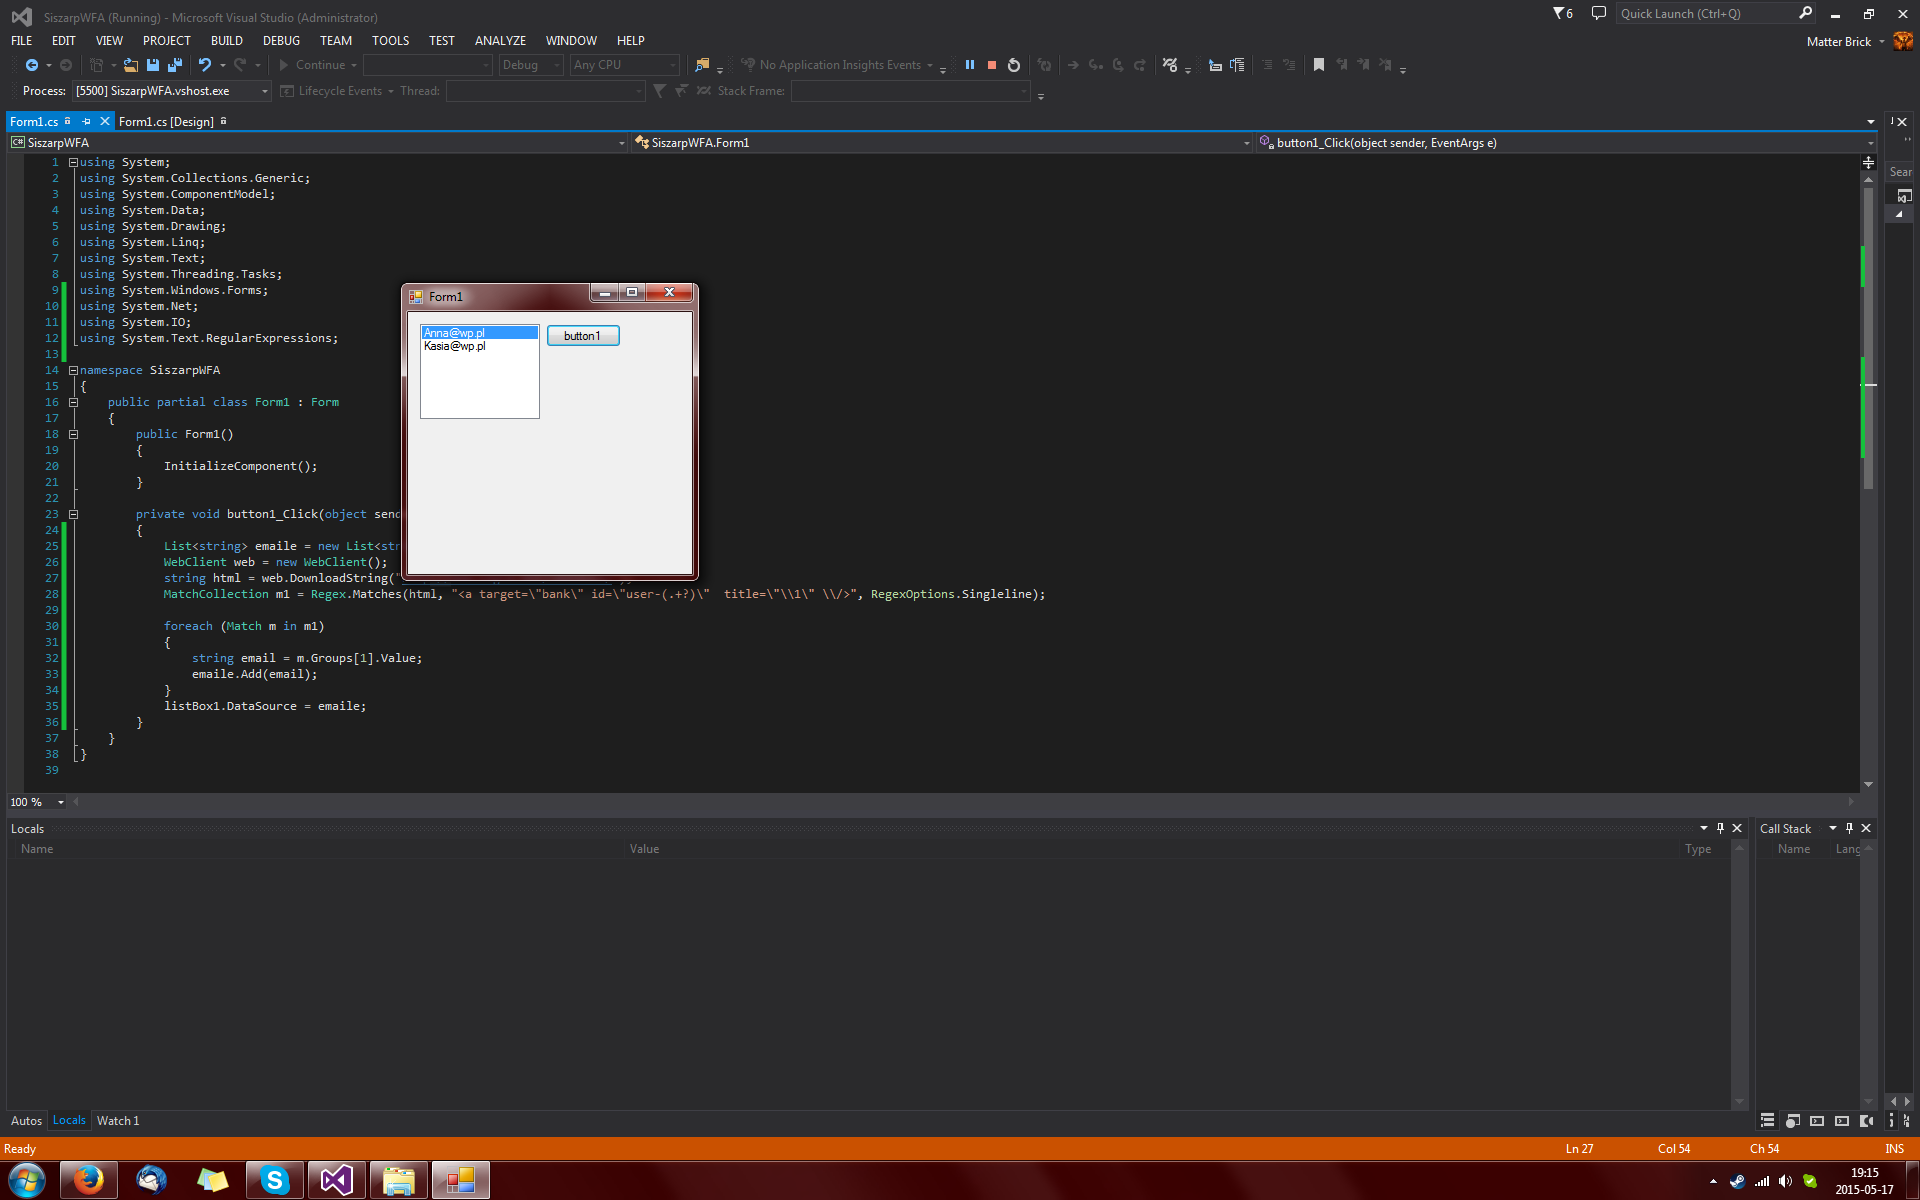Open Lifecycle Events button
Viewport: 1920px width, 1200px height.
tap(338, 91)
